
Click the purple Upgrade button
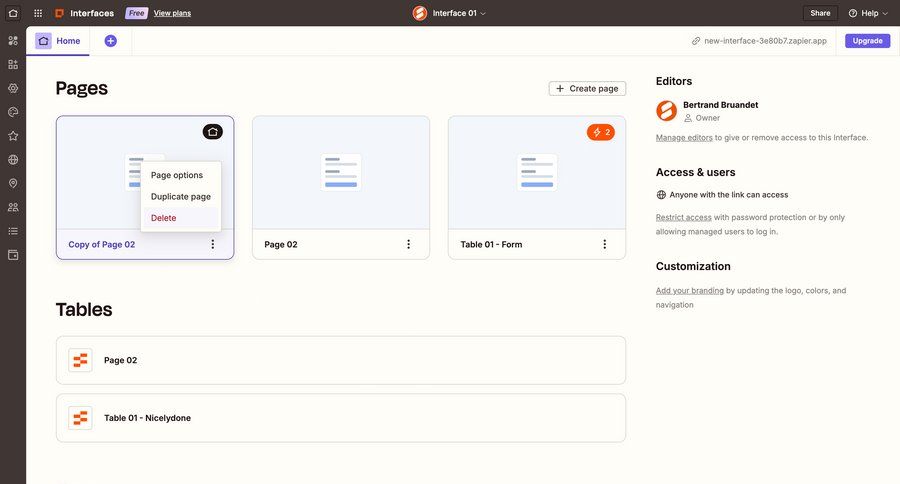[867, 41]
